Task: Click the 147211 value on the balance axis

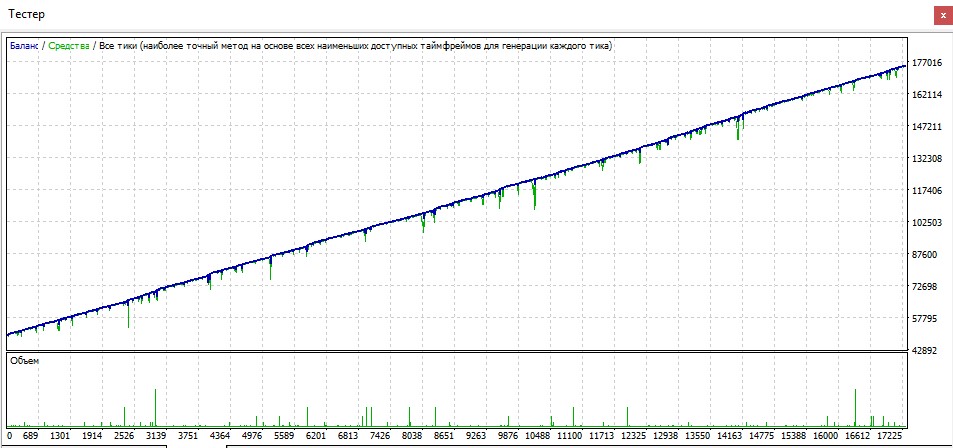Action: click(x=925, y=126)
